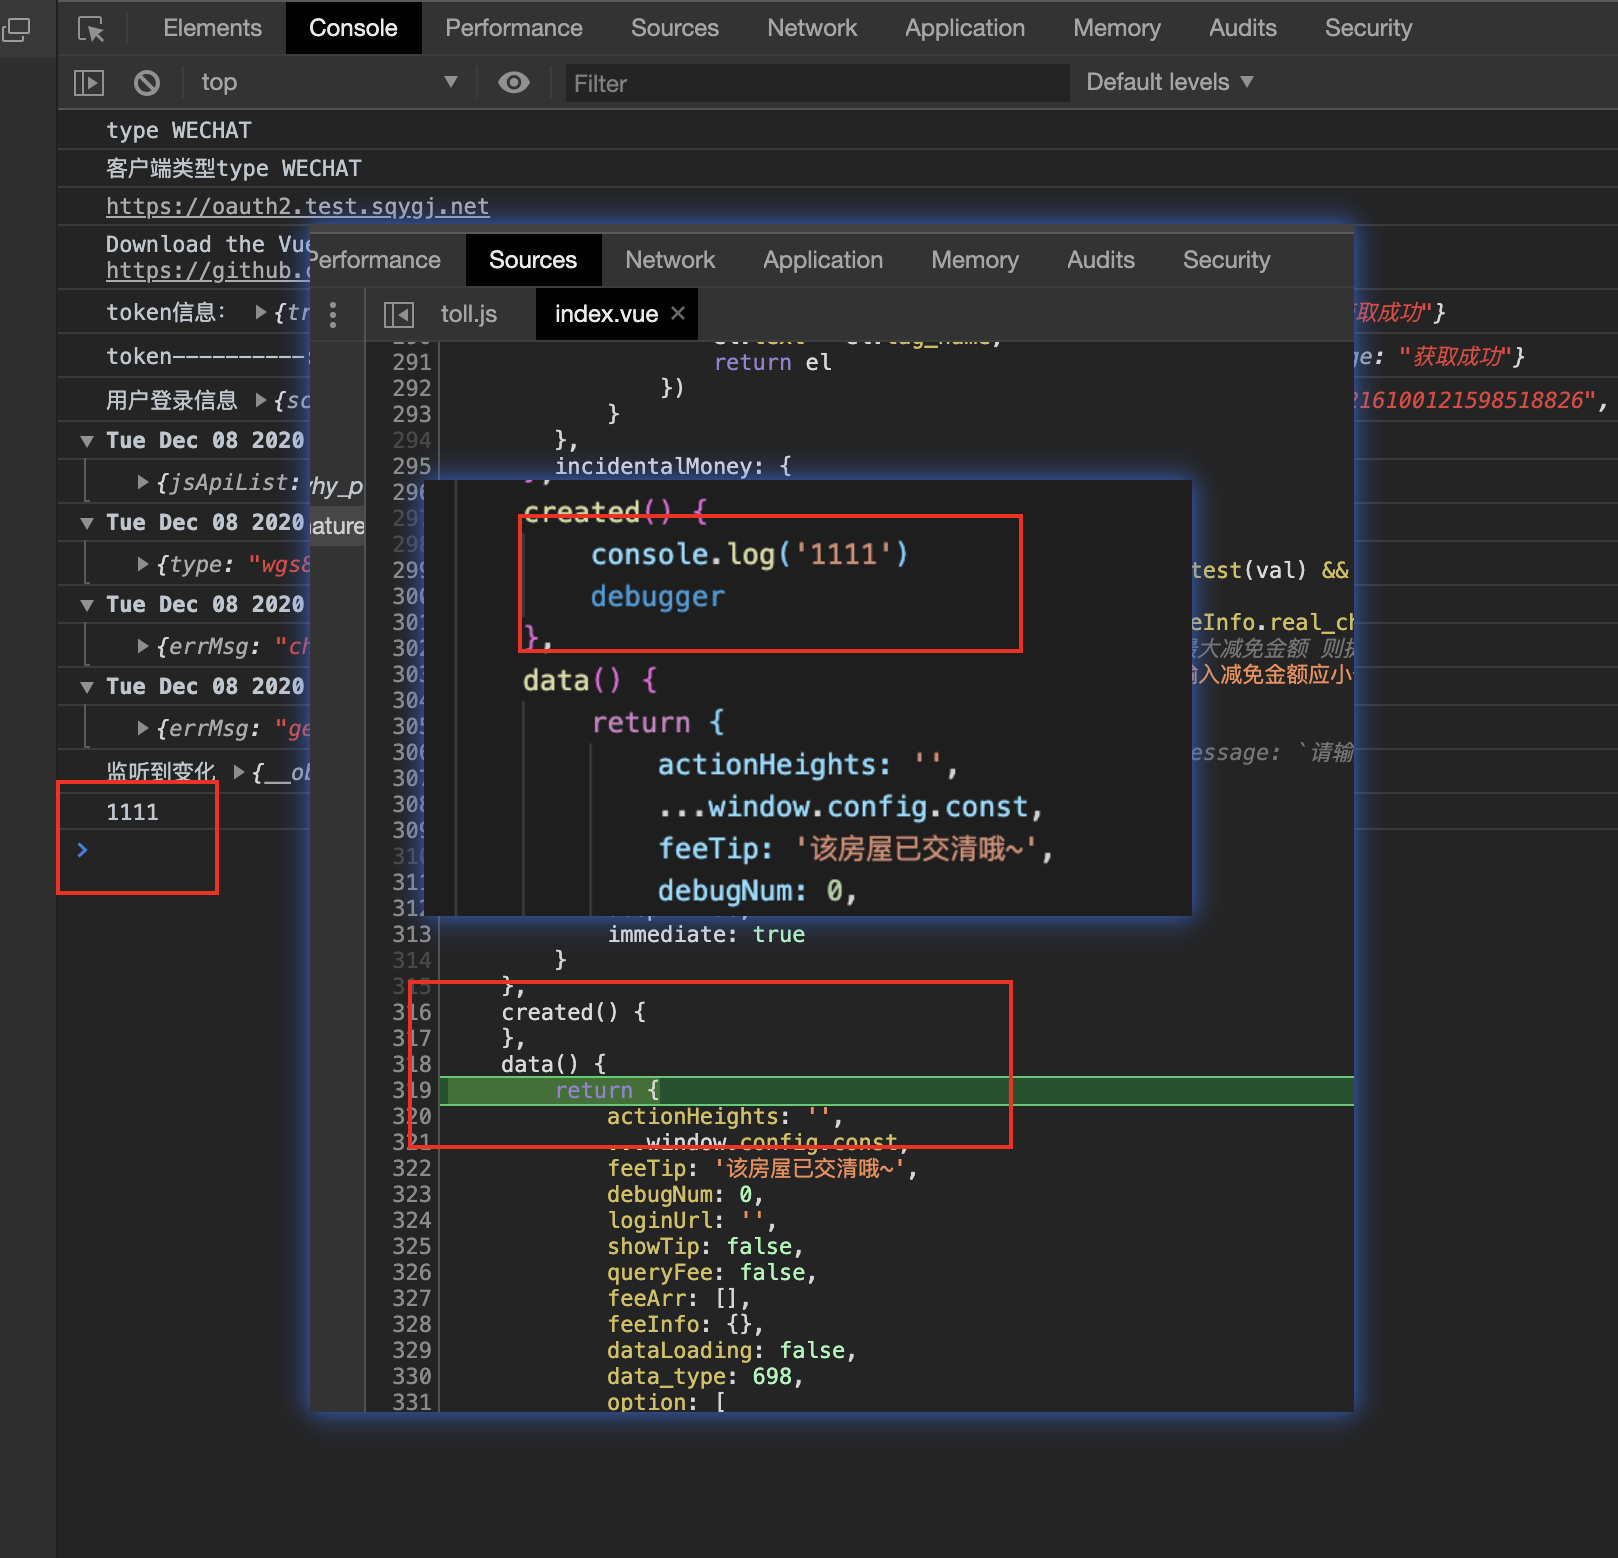
Task: Open the Default levels dropdown
Action: (x=1169, y=83)
